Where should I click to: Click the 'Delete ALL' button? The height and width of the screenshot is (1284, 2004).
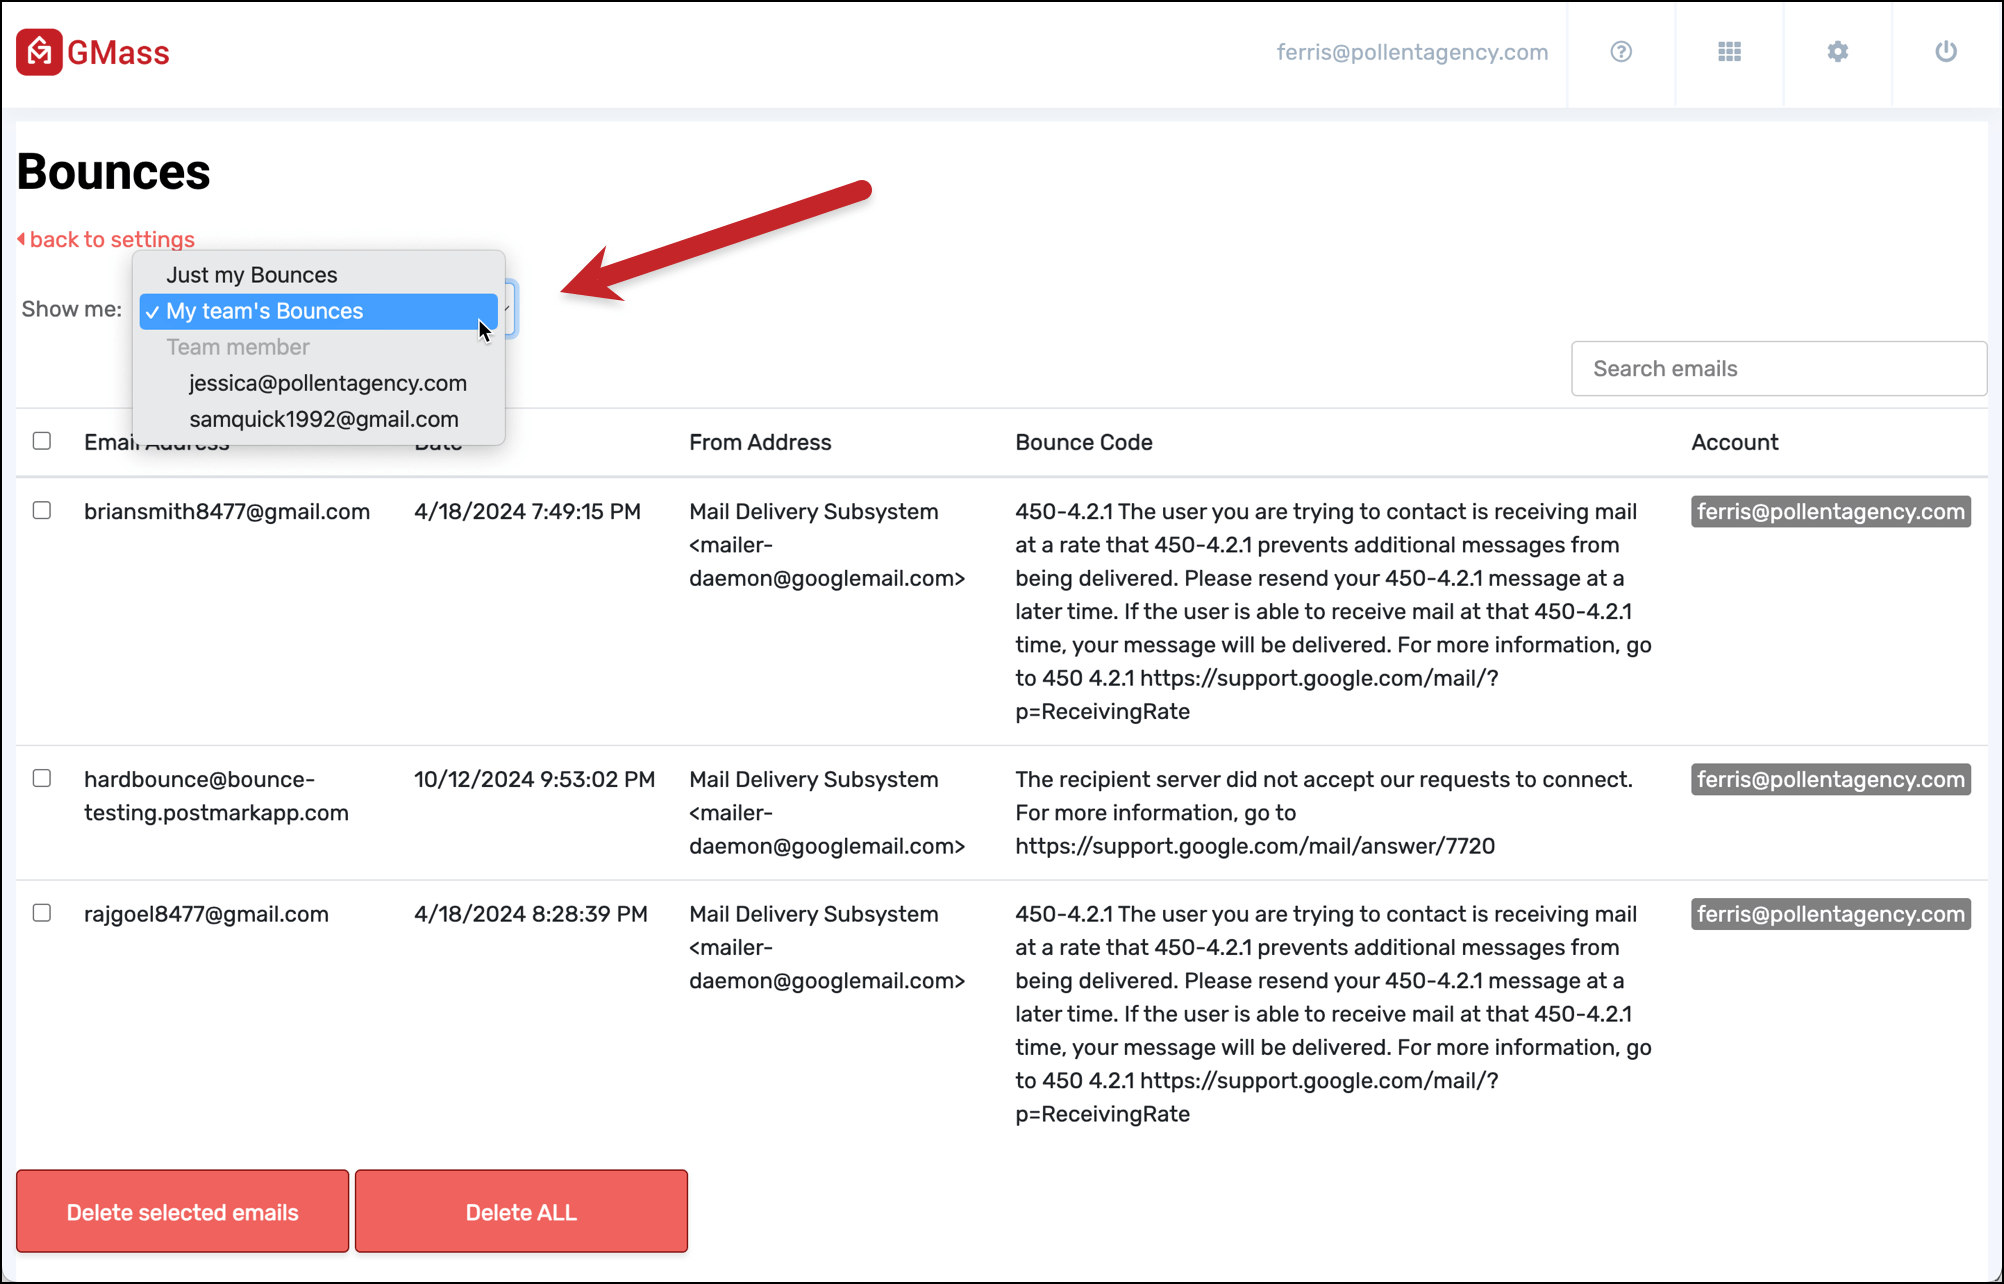[521, 1212]
